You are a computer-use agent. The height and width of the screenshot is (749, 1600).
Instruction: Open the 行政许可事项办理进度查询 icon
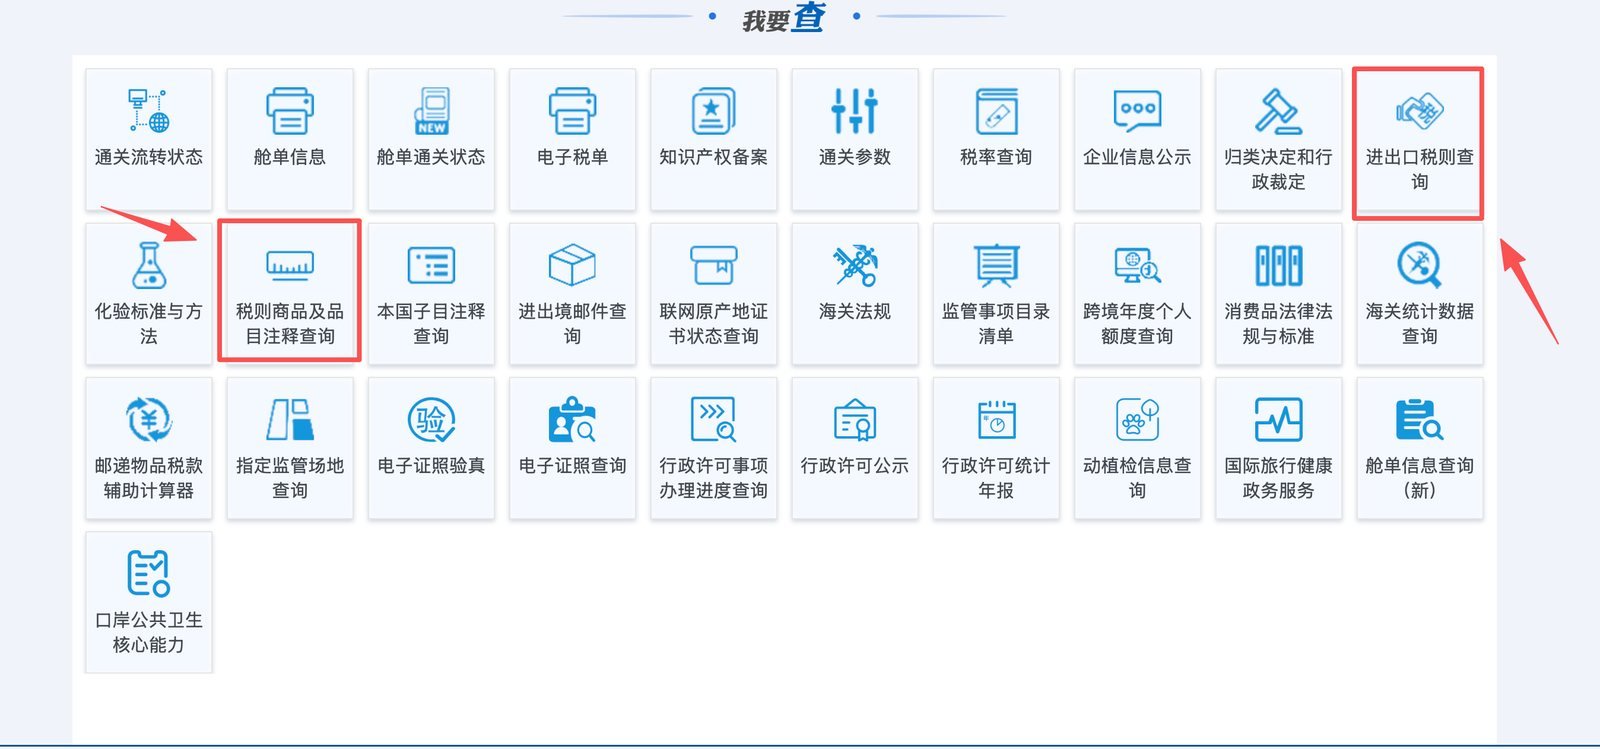713,419
